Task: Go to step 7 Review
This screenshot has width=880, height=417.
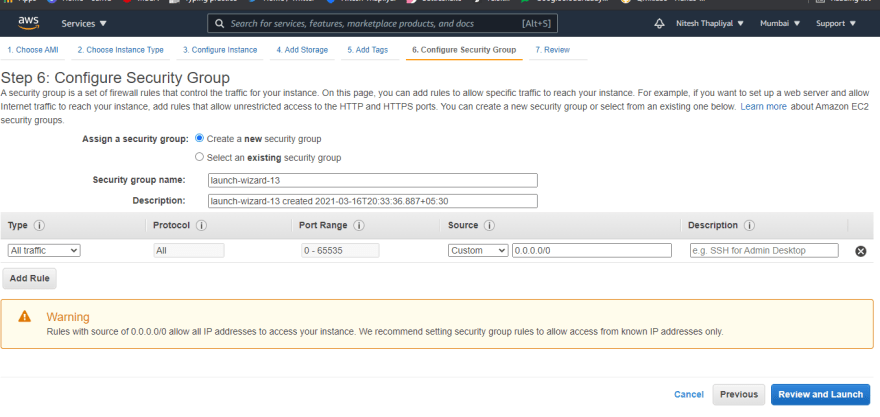Action: pyautogui.click(x=552, y=50)
